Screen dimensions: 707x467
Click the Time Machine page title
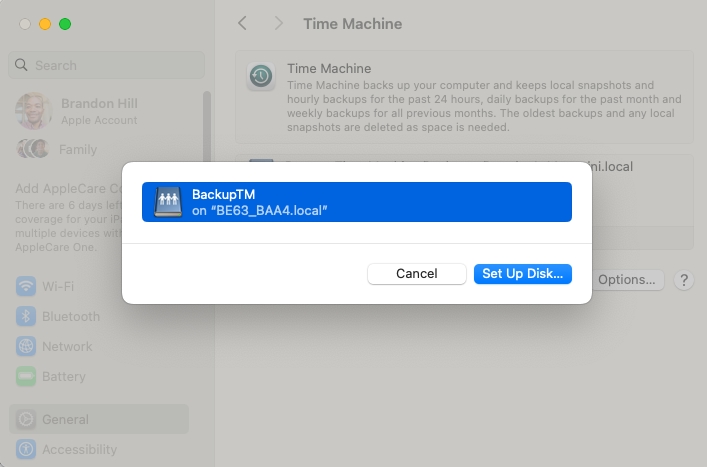pos(353,23)
